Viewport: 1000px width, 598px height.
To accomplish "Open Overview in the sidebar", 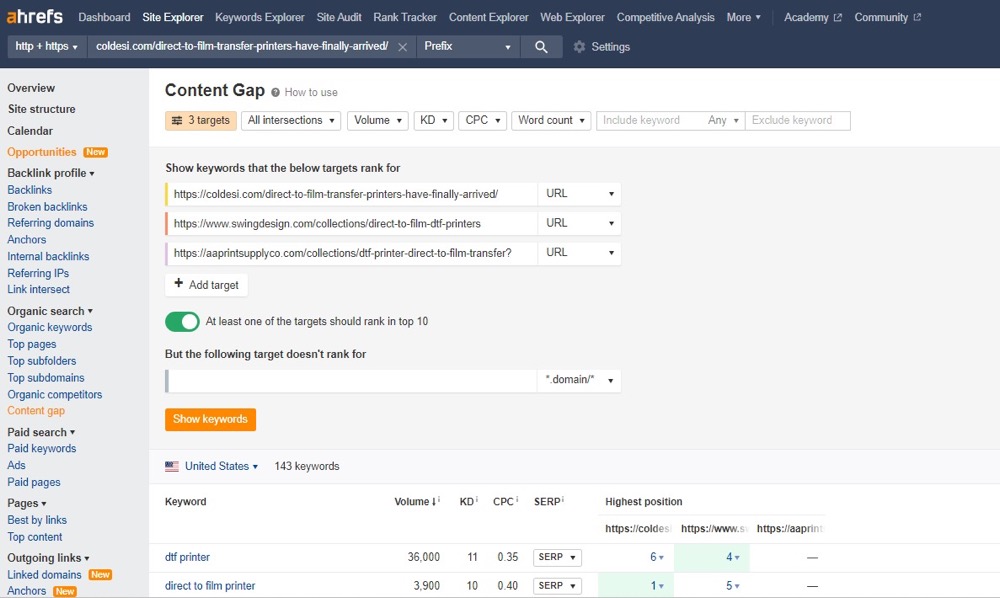I will coord(31,88).
